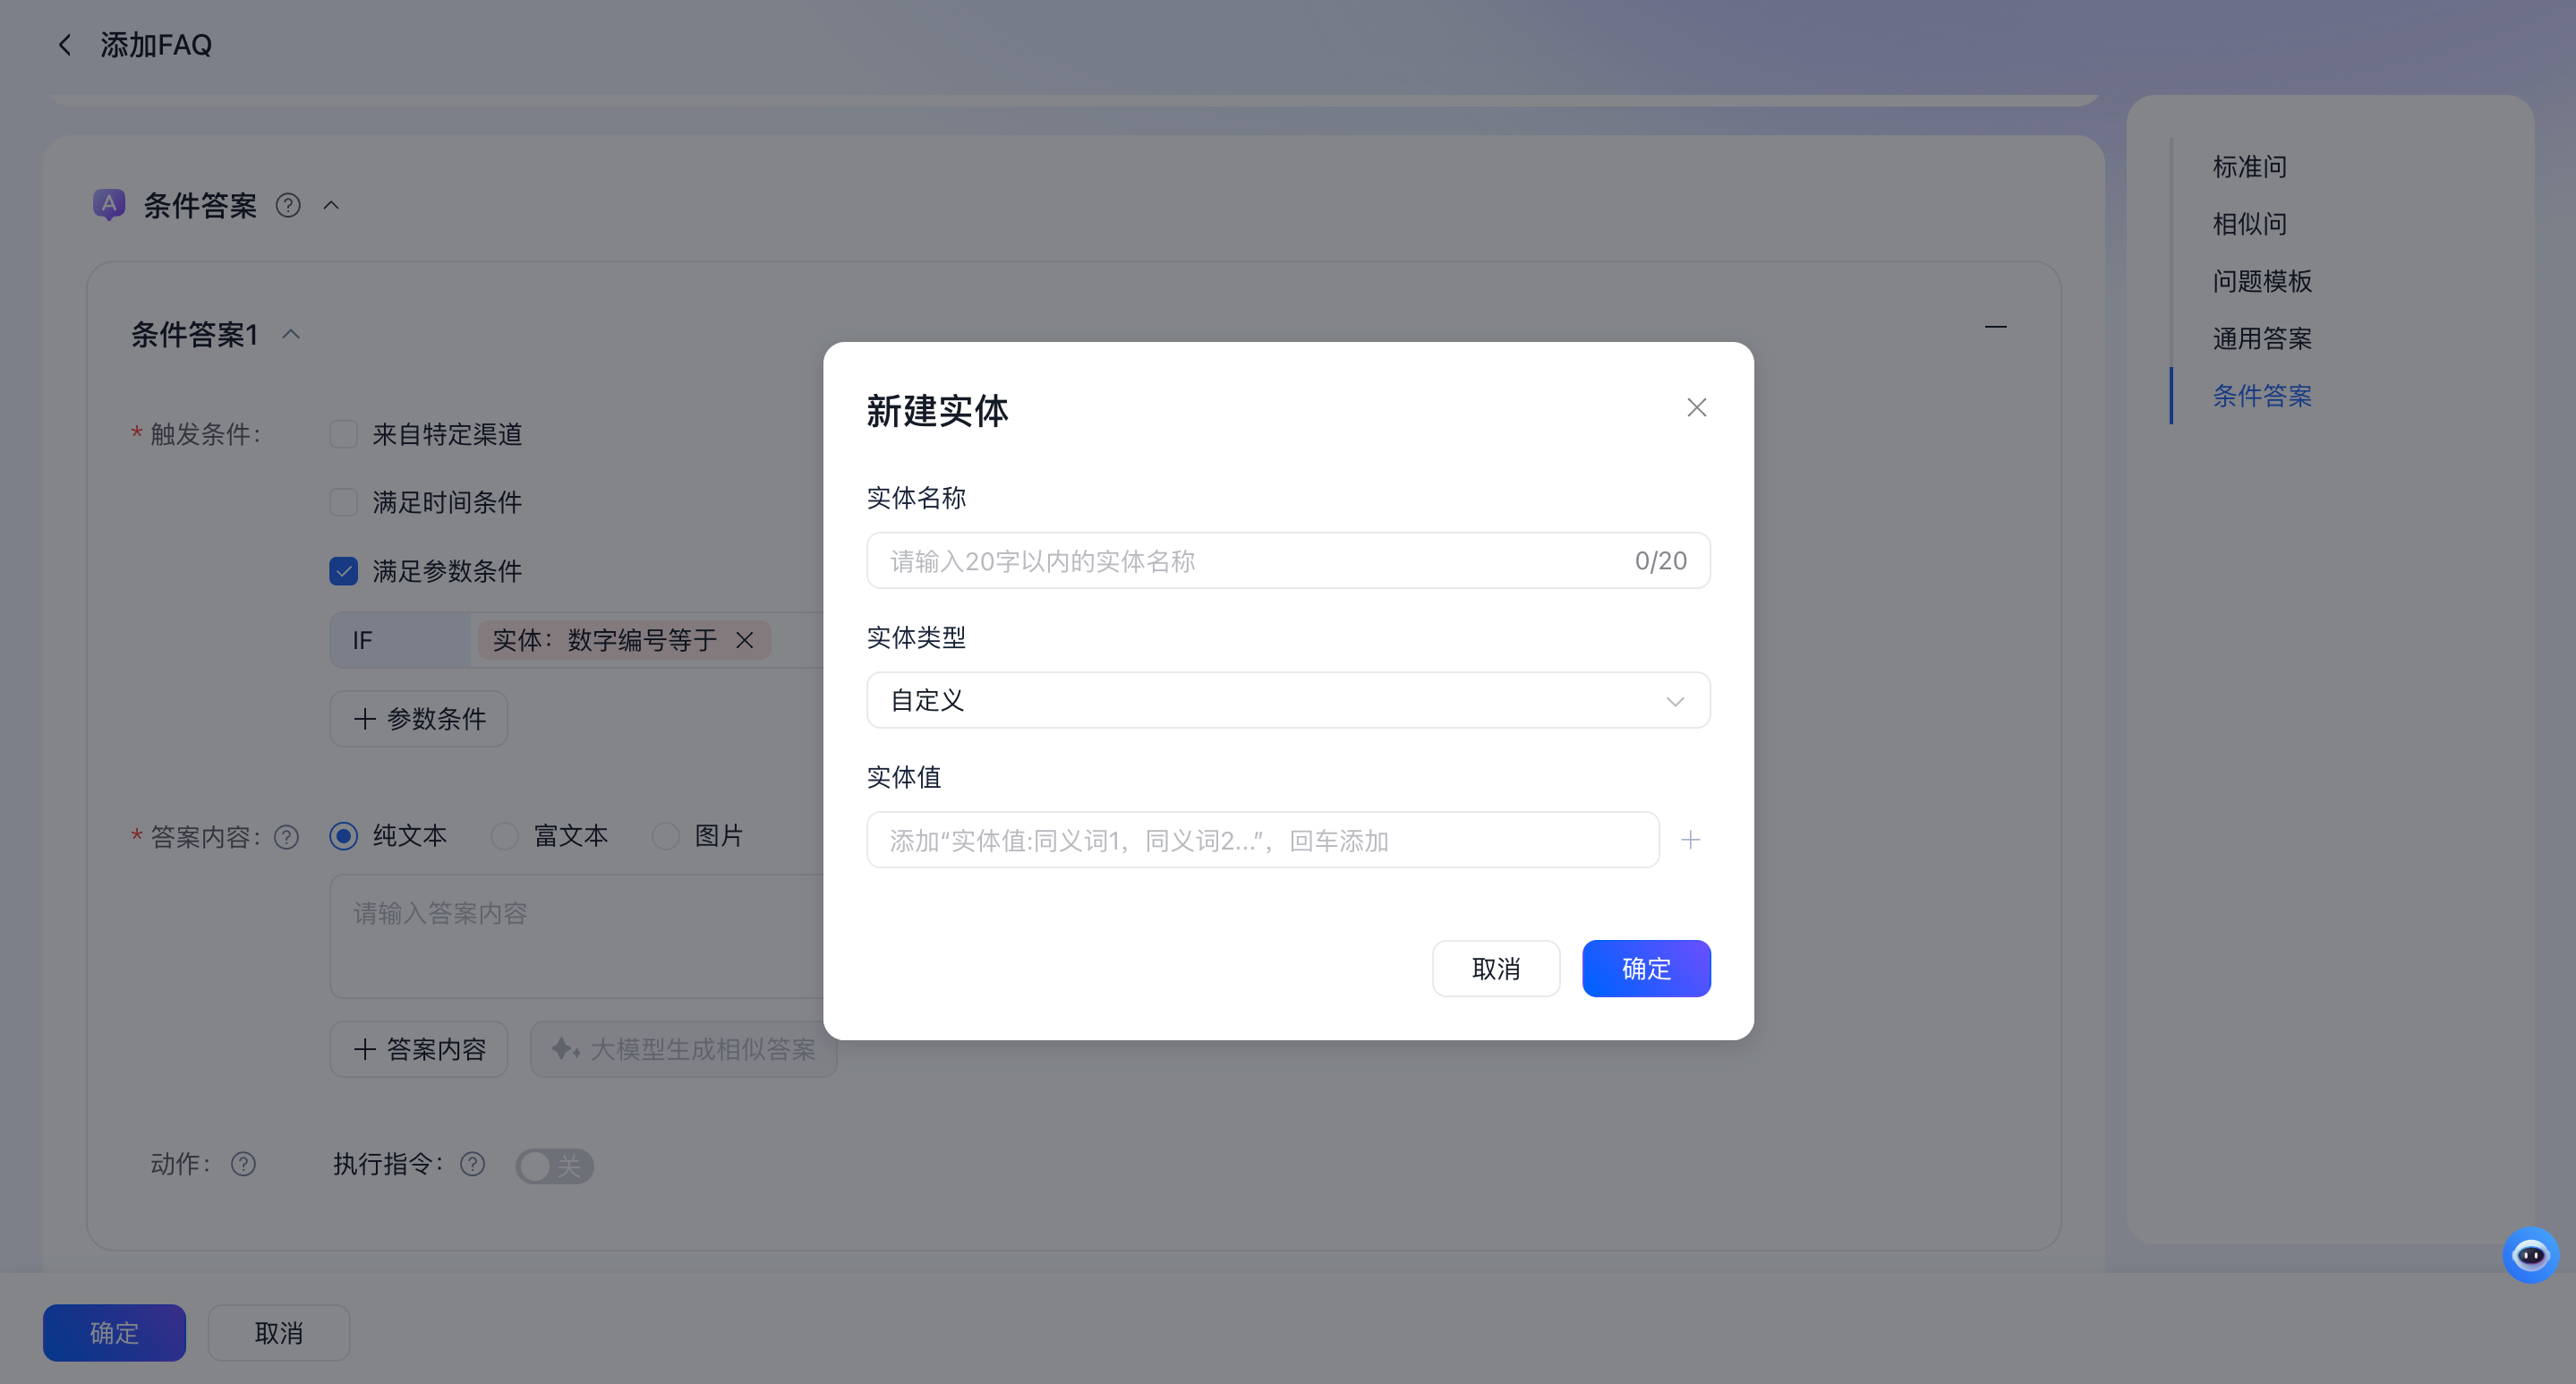Enable the 来自特定渠道 checkbox
The width and height of the screenshot is (2576, 1384).
[x=344, y=434]
